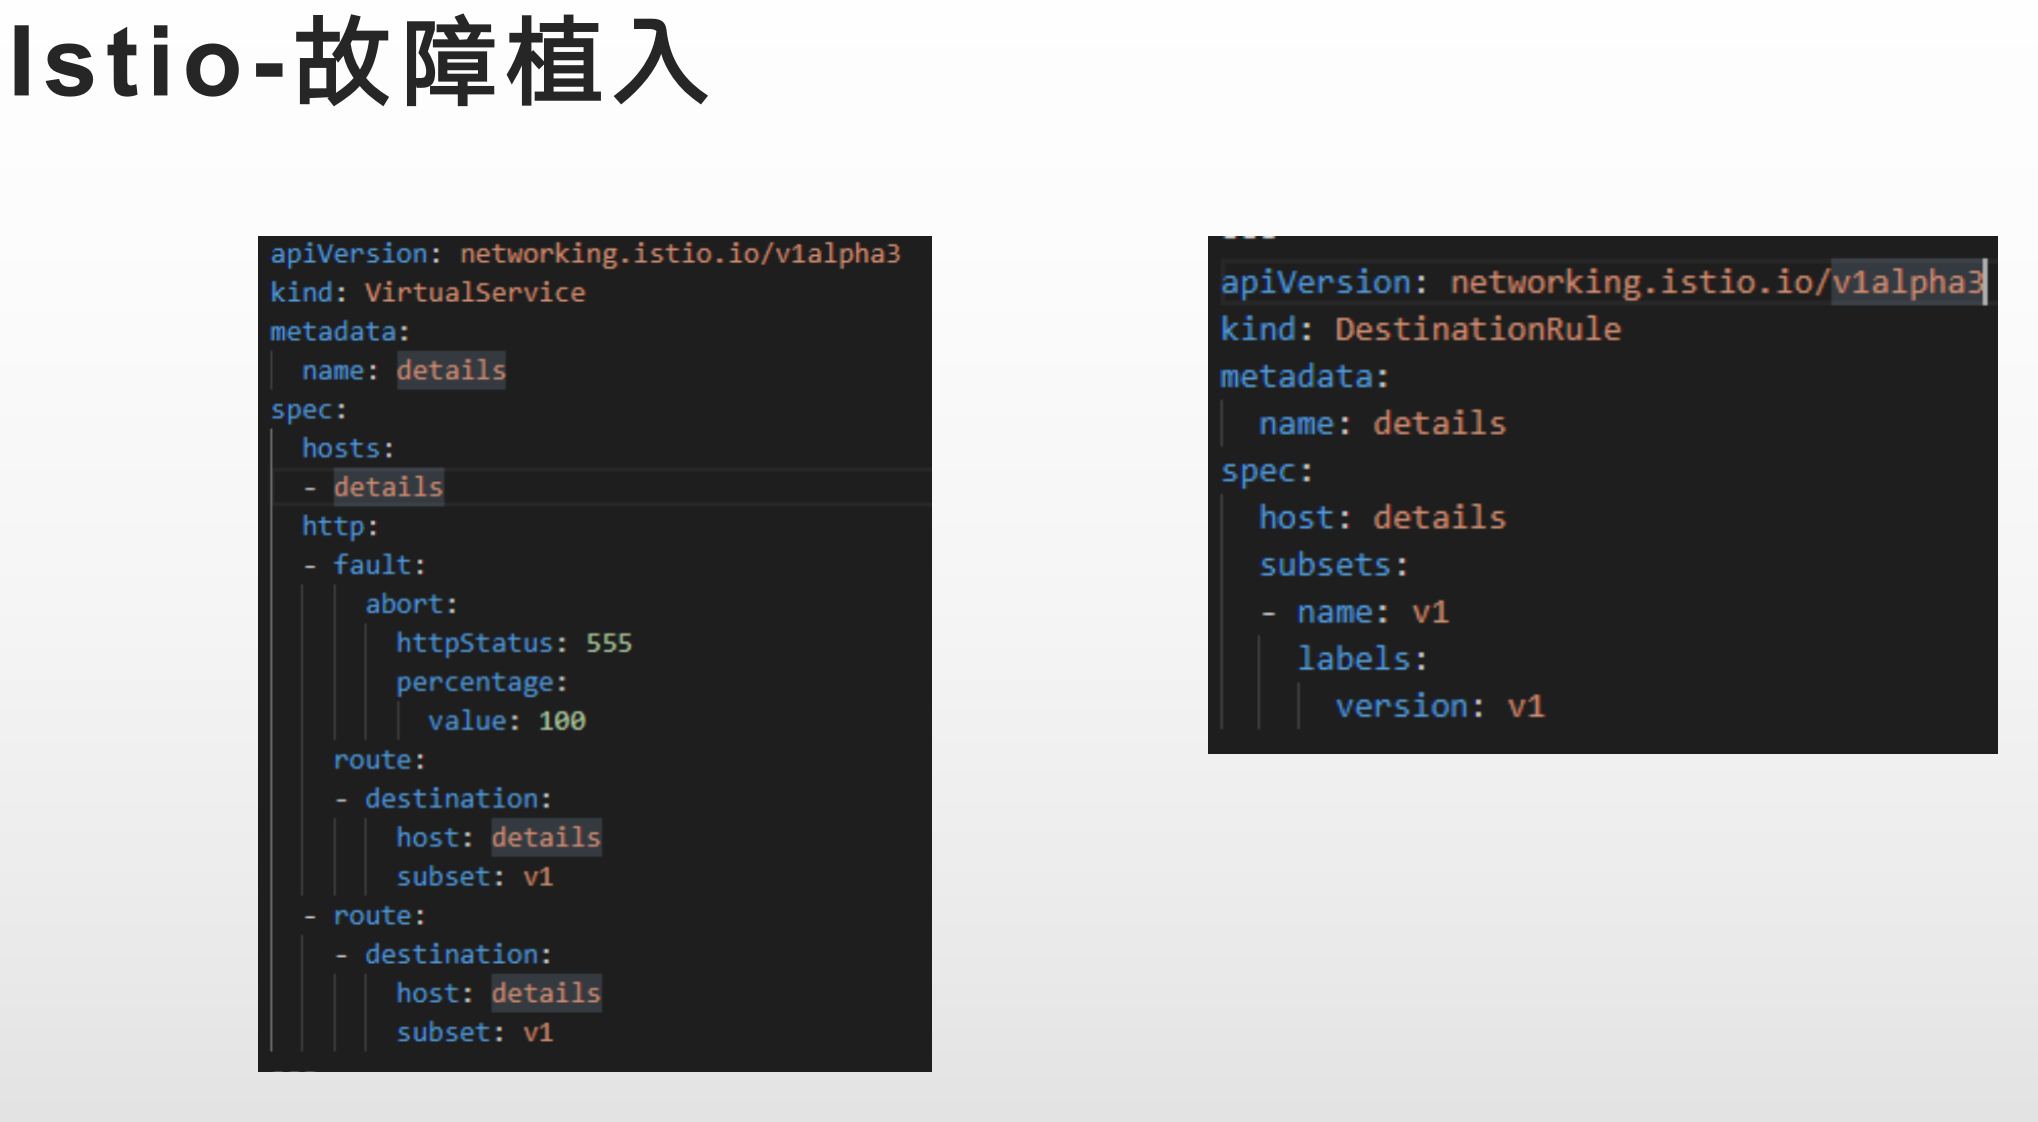This screenshot has width=2038, height=1122.
Task: Select the "subsets:" key line
Action: 1333,565
